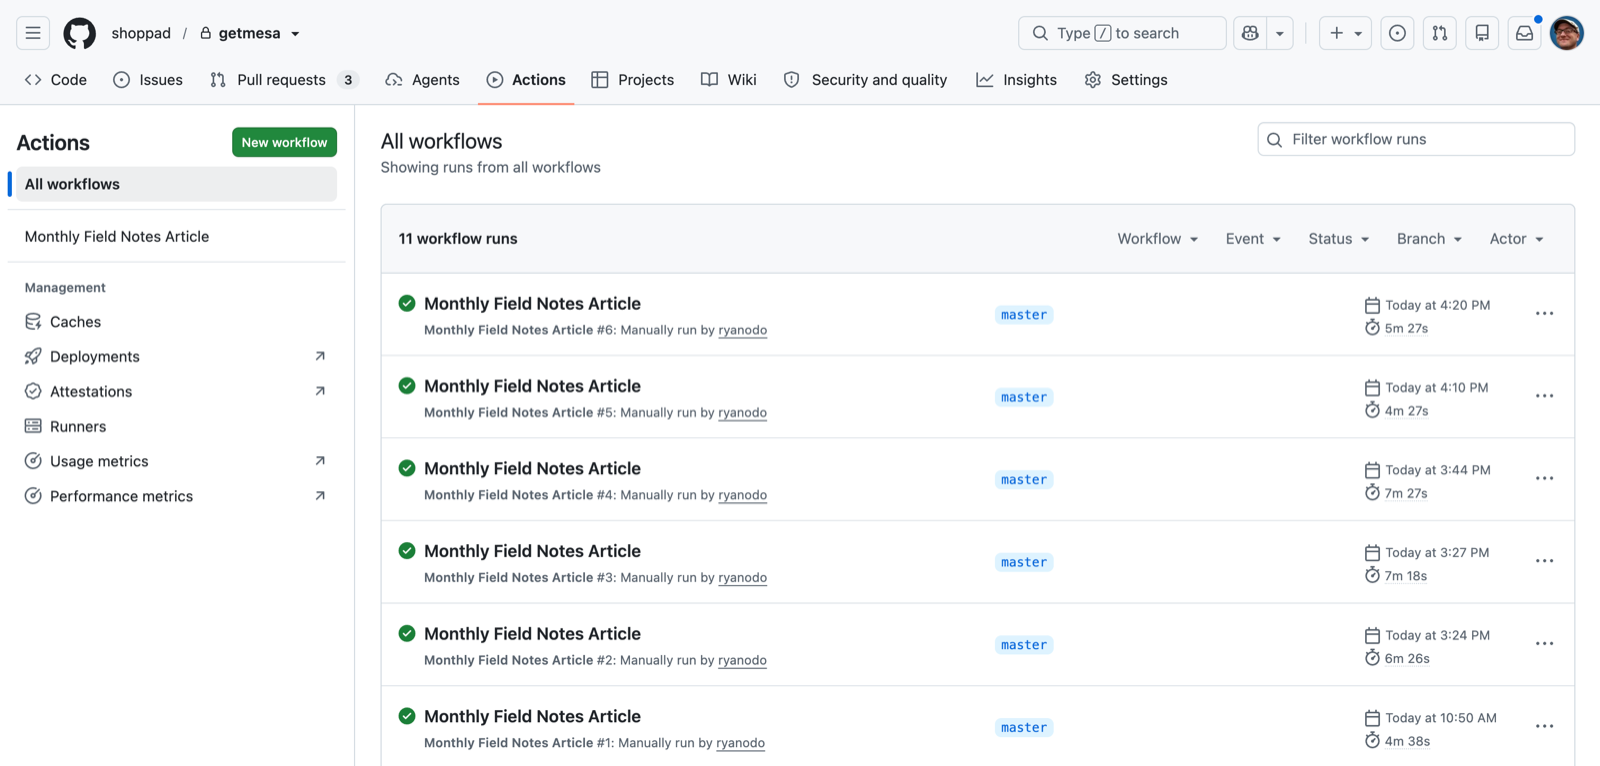
Task: Open the create new plus menu
Action: coord(1345,33)
